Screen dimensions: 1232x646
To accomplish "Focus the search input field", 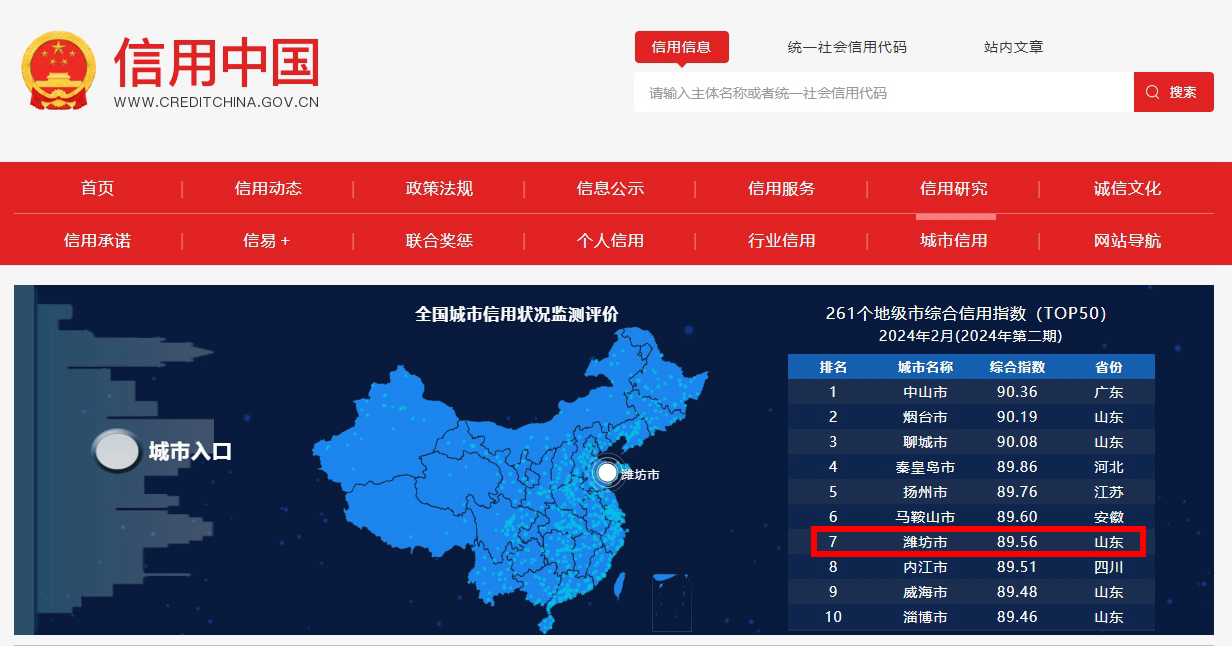I will coord(884,92).
